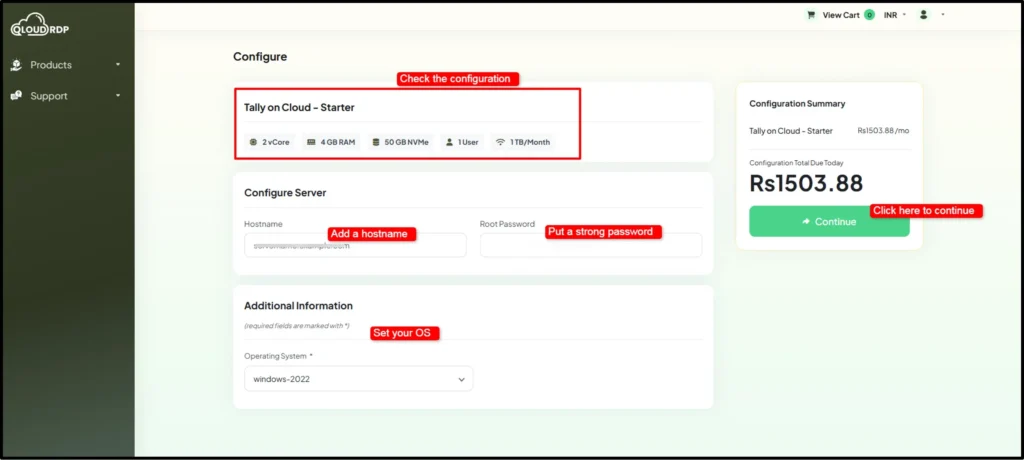1024x460 pixels.
Task: Click the cart count badge
Action: (869, 14)
